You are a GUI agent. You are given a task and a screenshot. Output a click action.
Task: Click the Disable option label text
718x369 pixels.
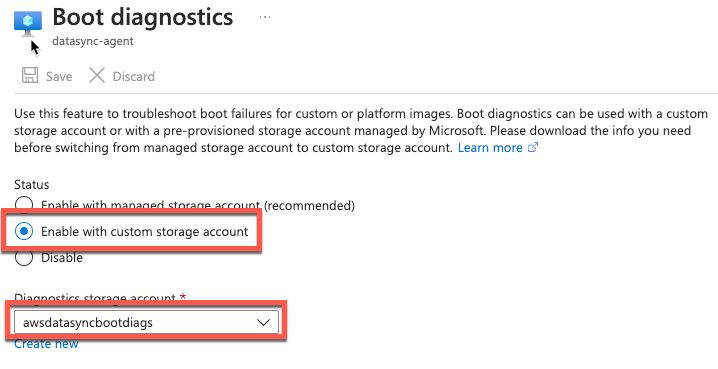click(x=62, y=258)
